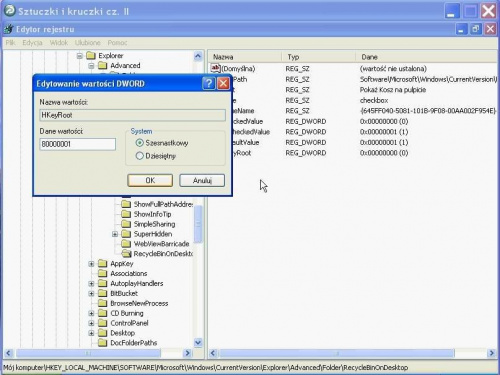Select the SuperHidden folder icon
Image resolution: width=500 pixels, height=375 pixels.
coord(126,234)
